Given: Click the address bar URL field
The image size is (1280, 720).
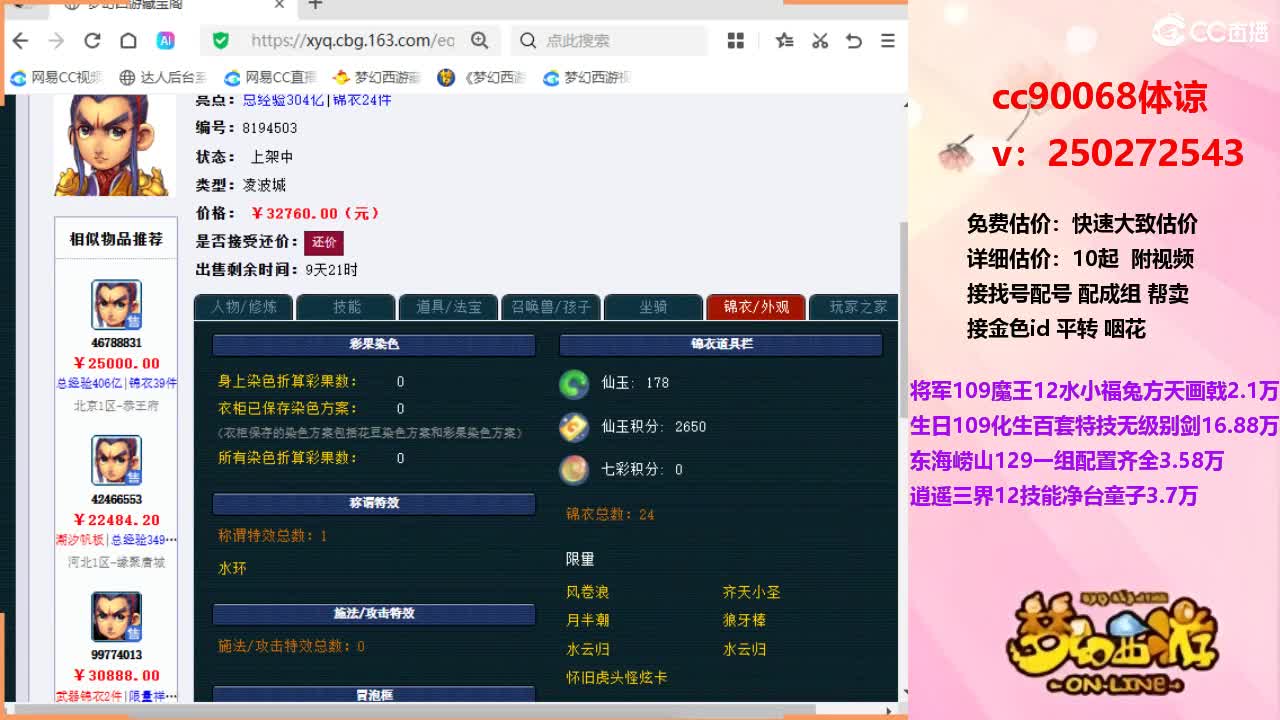Looking at the screenshot, I should coord(352,41).
